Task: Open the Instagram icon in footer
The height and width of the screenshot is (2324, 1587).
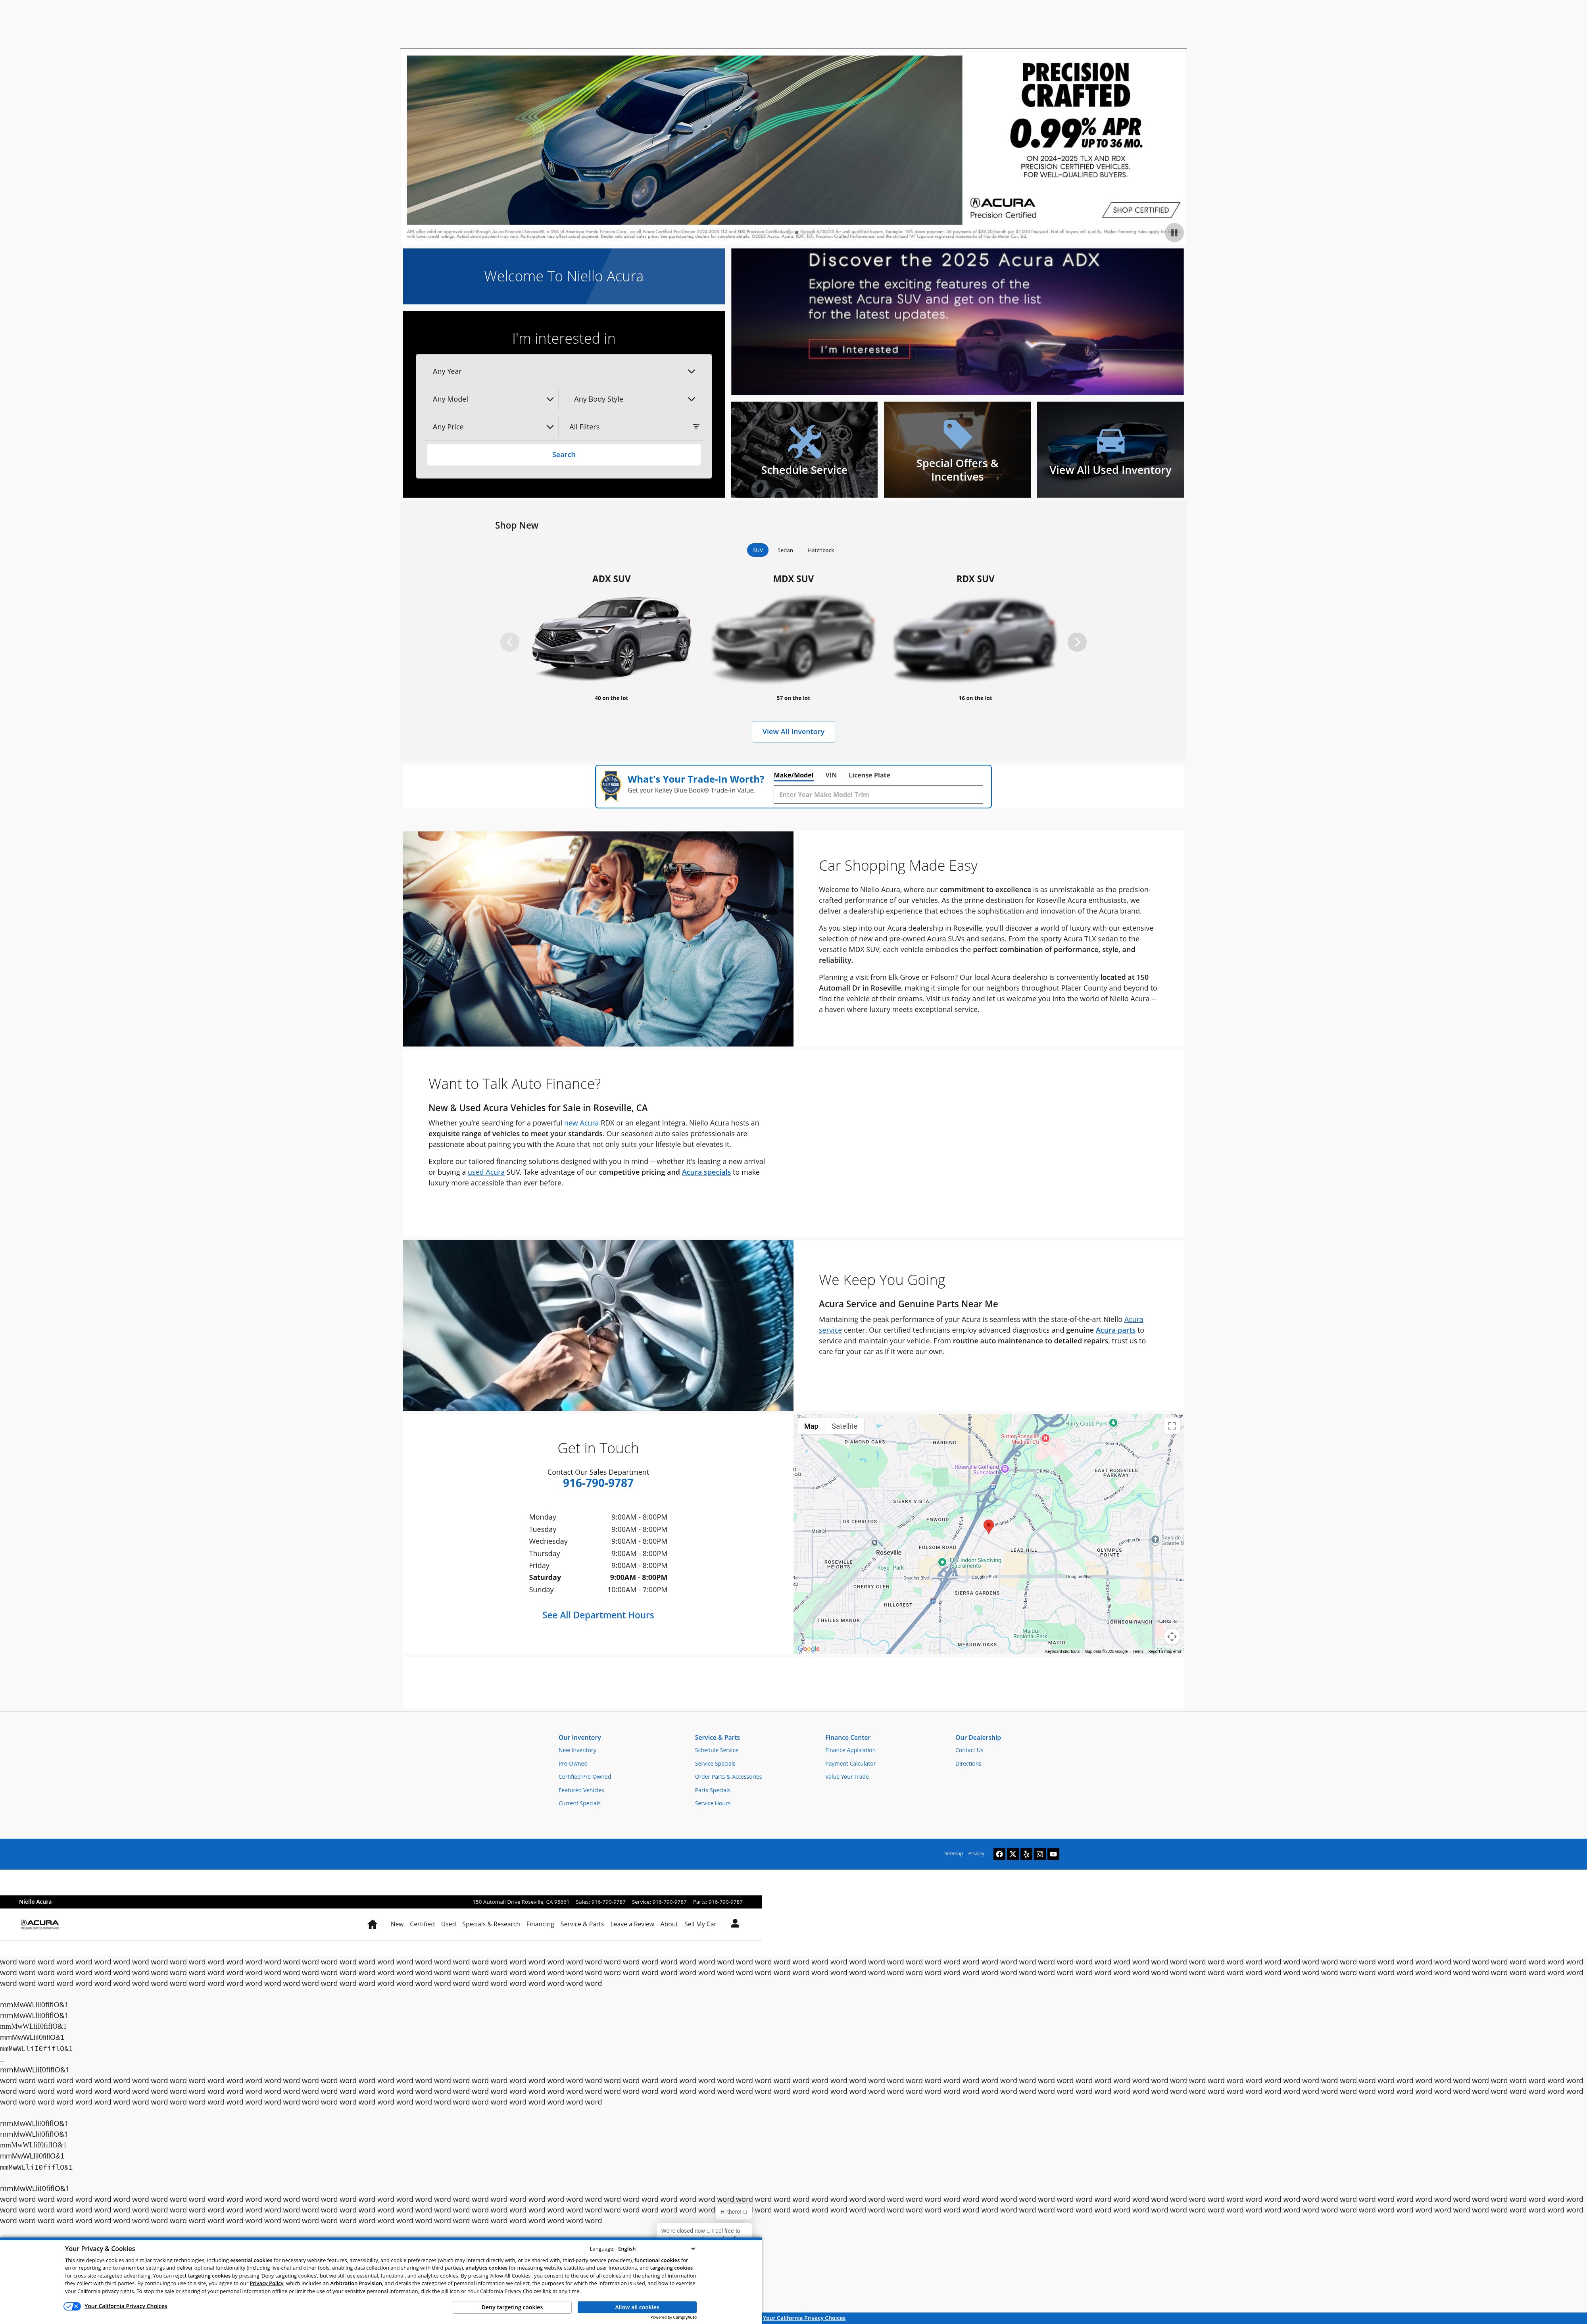Action: [x=1040, y=1854]
